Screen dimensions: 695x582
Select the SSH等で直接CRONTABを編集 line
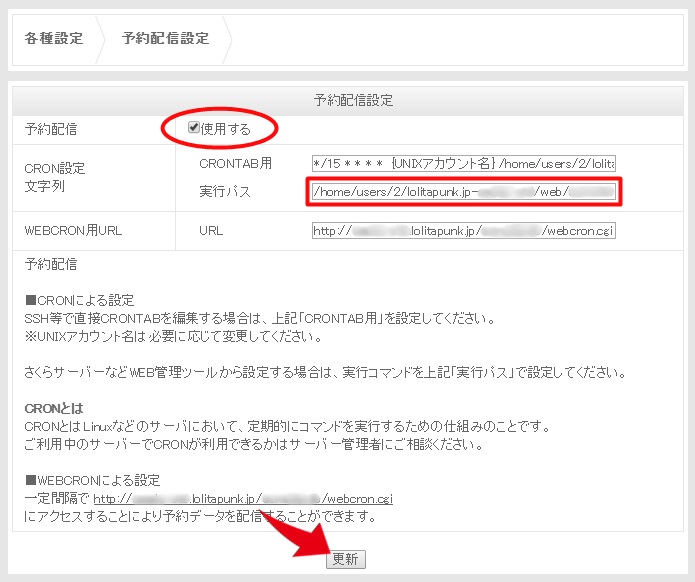pyautogui.click(x=260, y=318)
